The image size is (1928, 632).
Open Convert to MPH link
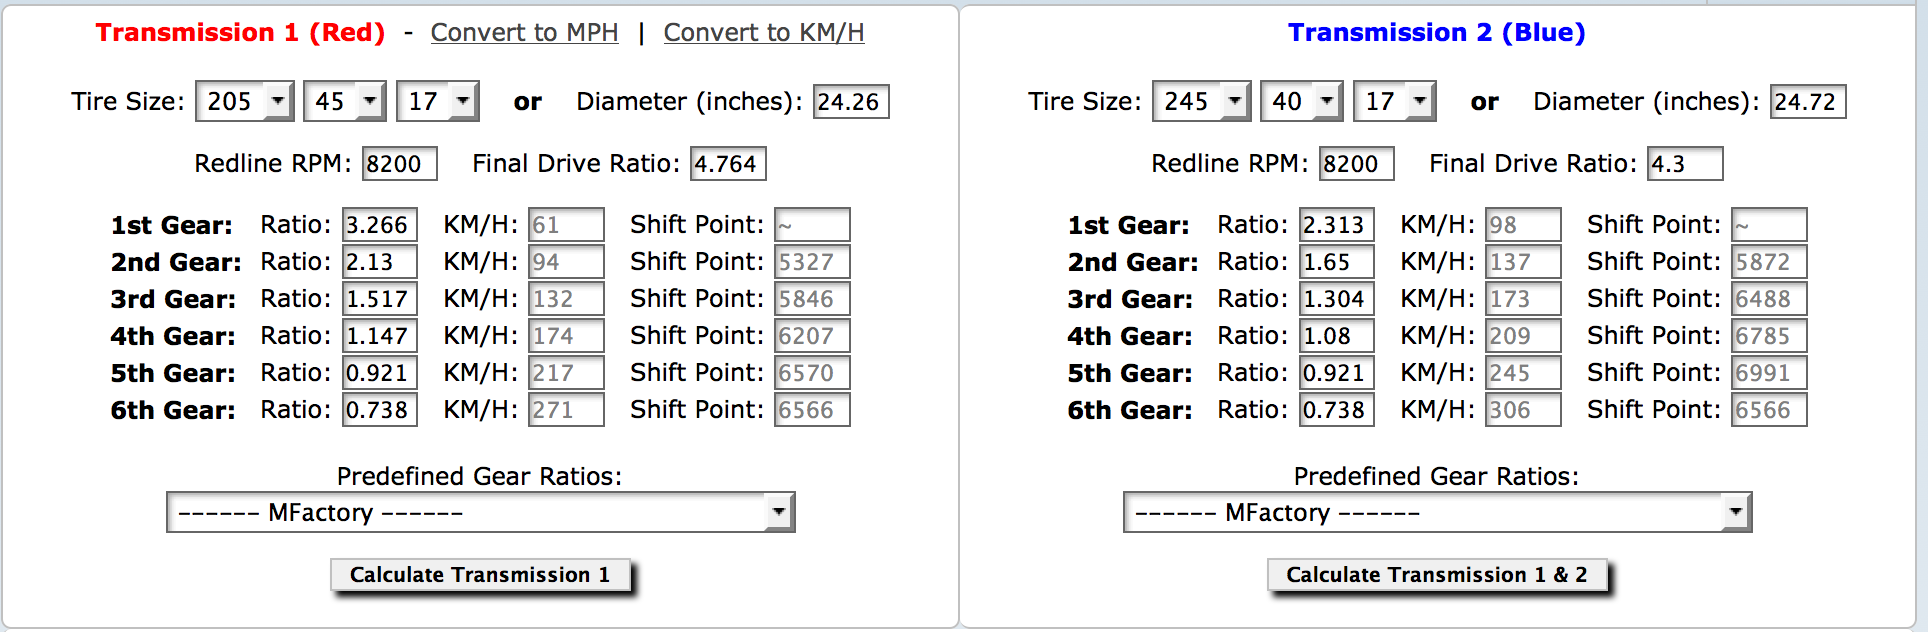(x=524, y=33)
